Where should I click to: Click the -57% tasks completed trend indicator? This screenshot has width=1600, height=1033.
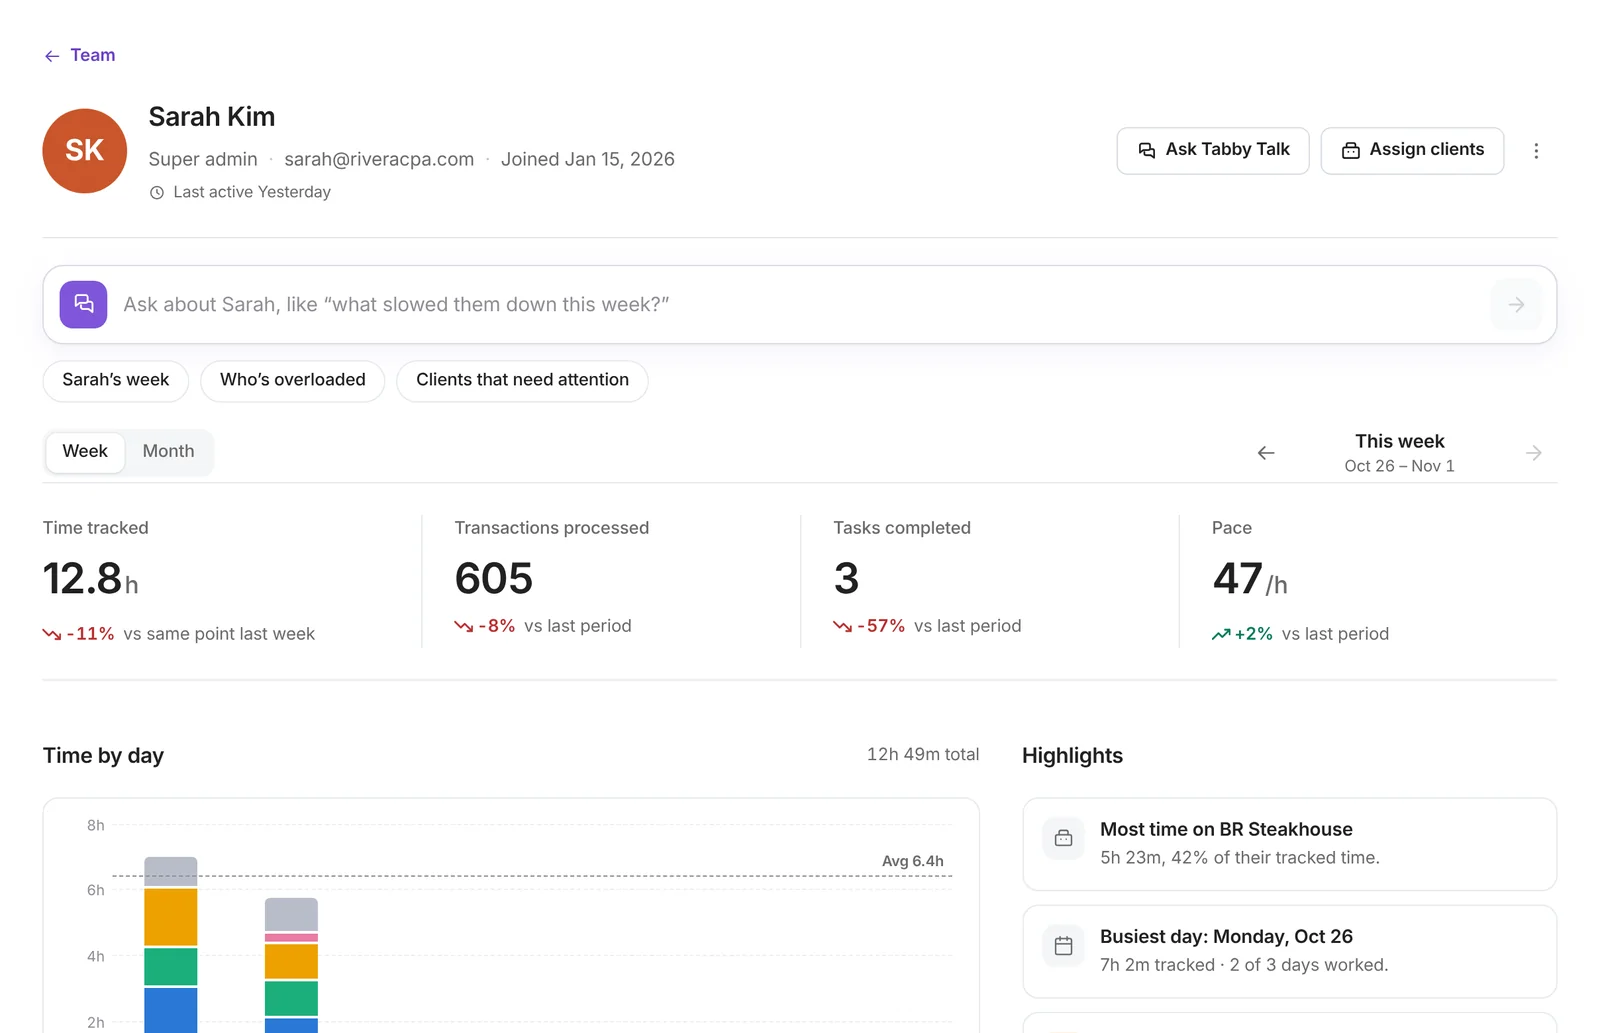[x=869, y=626]
